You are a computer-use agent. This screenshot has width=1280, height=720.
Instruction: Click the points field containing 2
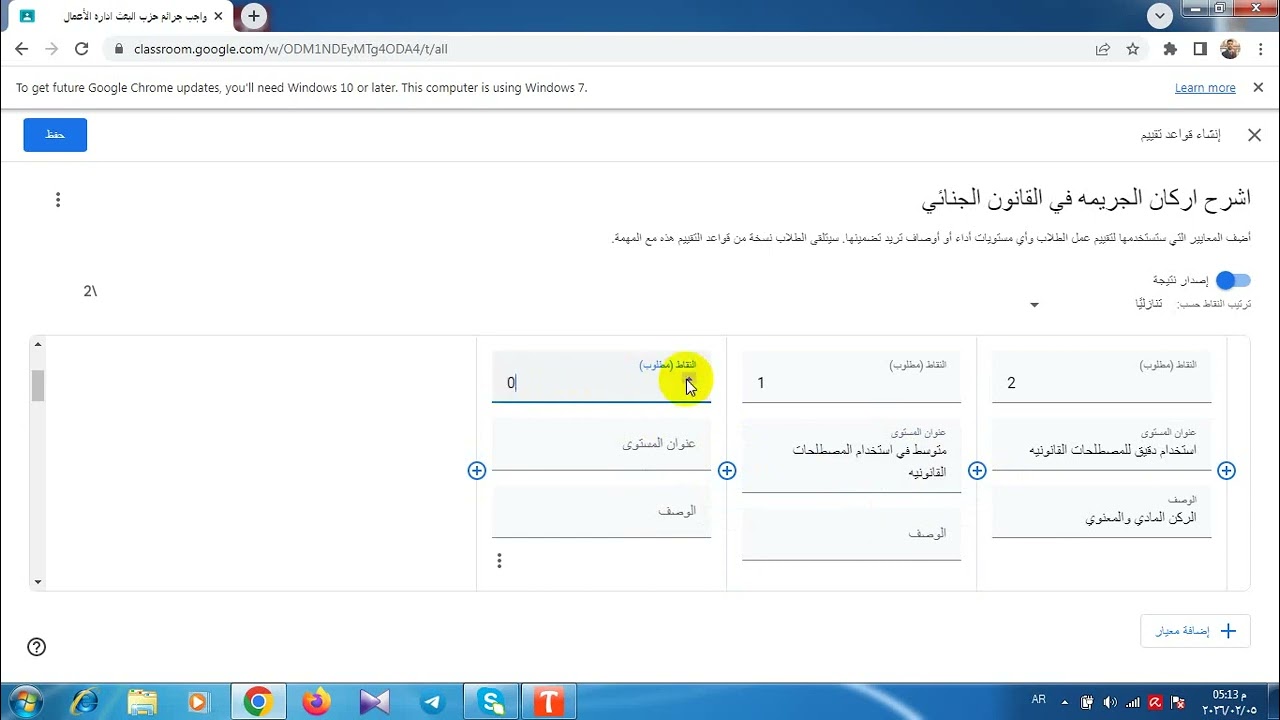(x=1101, y=377)
